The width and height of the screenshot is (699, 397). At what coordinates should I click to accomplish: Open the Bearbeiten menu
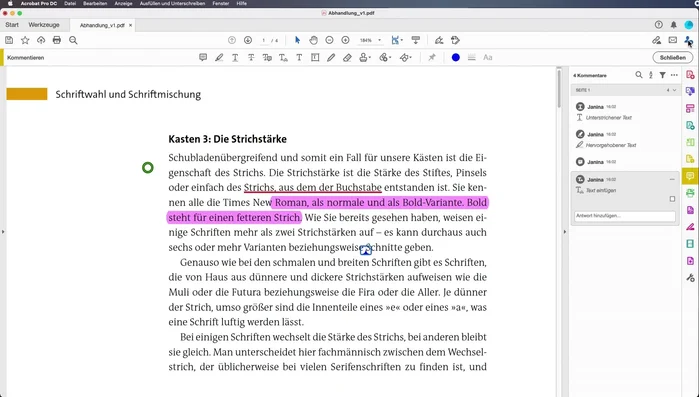pyautogui.click(x=95, y=3)
